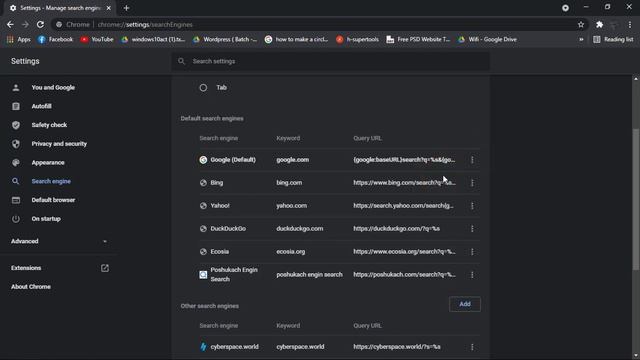Open the windows10act bookmark
This screenshot has width=640, height=360.
pyautogui.click(x=153, y=40)
